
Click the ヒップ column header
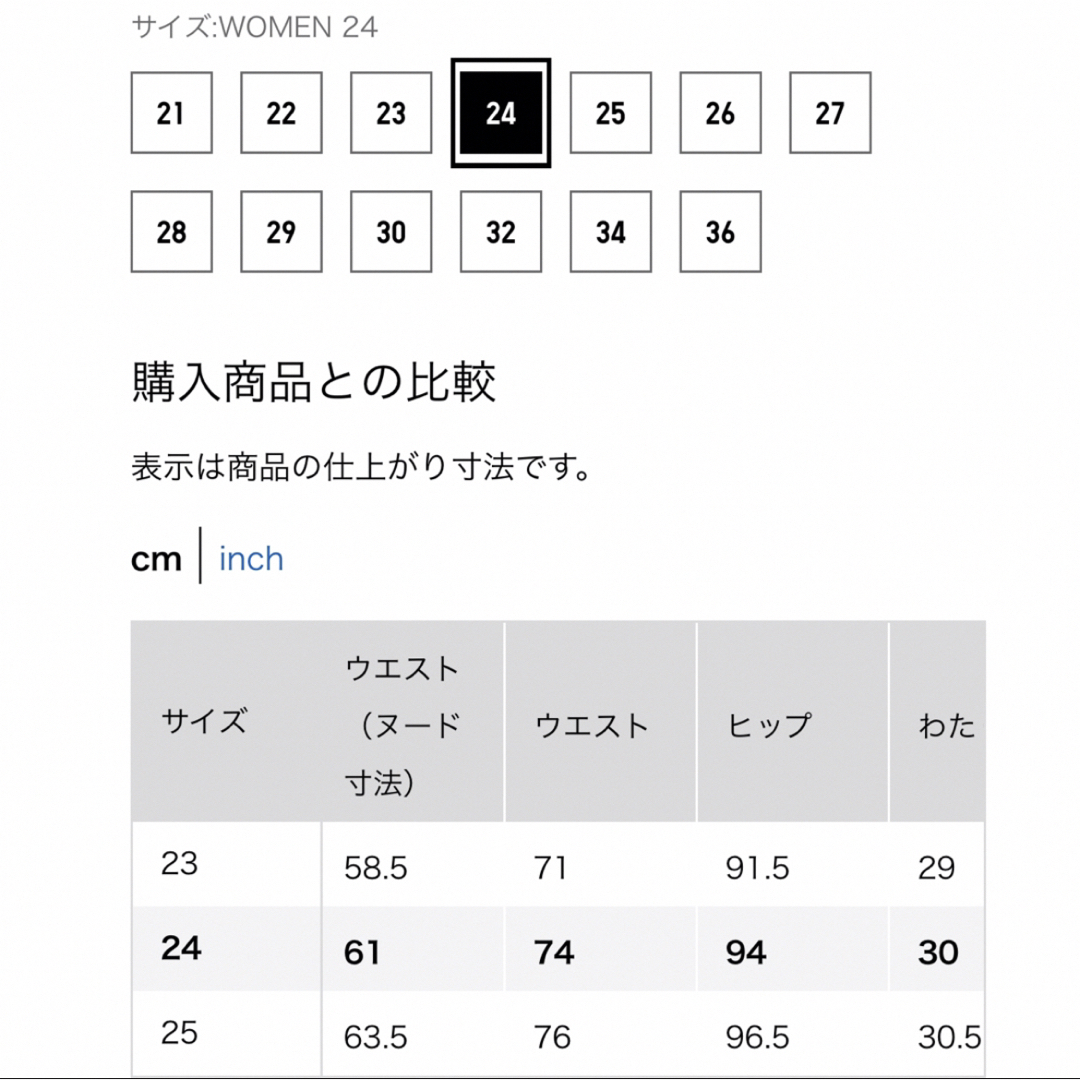click(792, 722)
